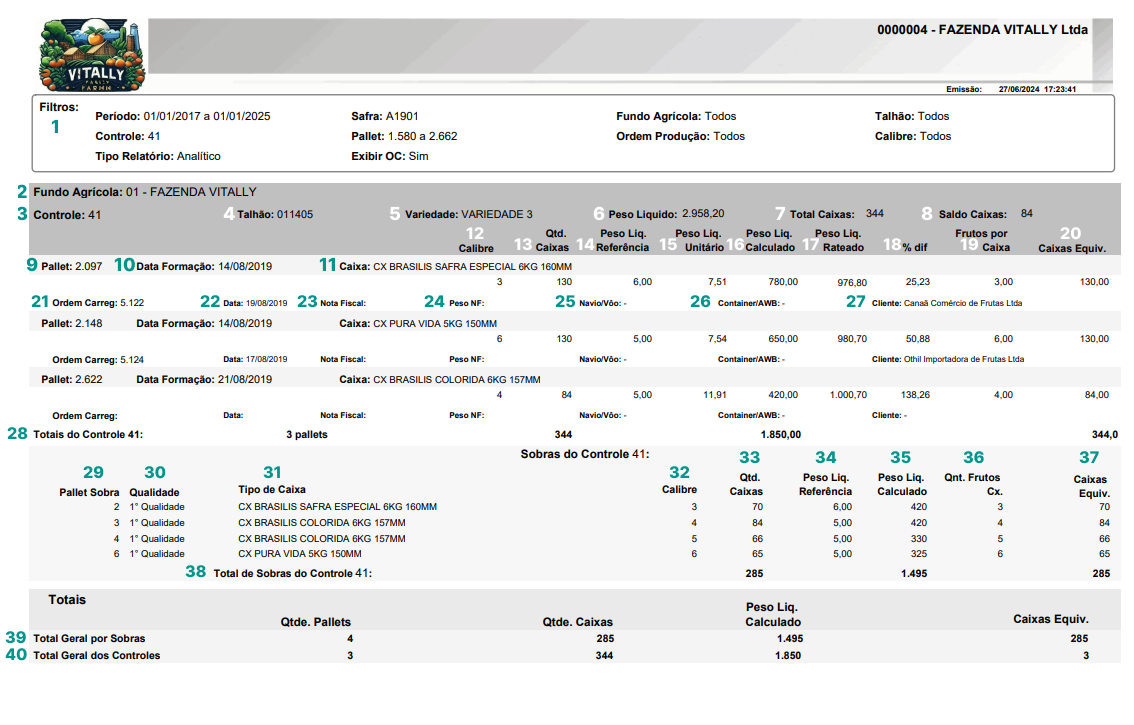Click client 'Canaã Comércio de Frutas Ltda'
Viewport: 1134px width, 725px height.
(x=963, y=303)
